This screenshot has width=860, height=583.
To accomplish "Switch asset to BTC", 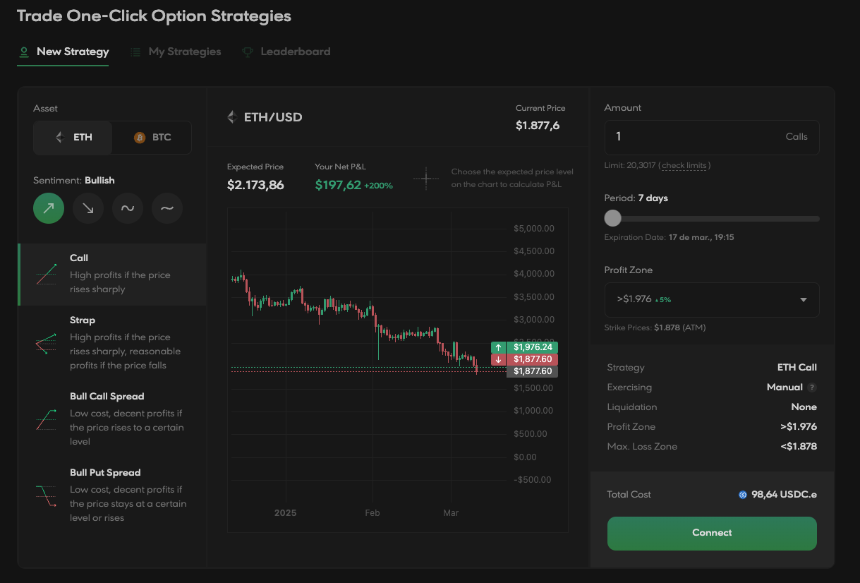I will pos(152,137).
